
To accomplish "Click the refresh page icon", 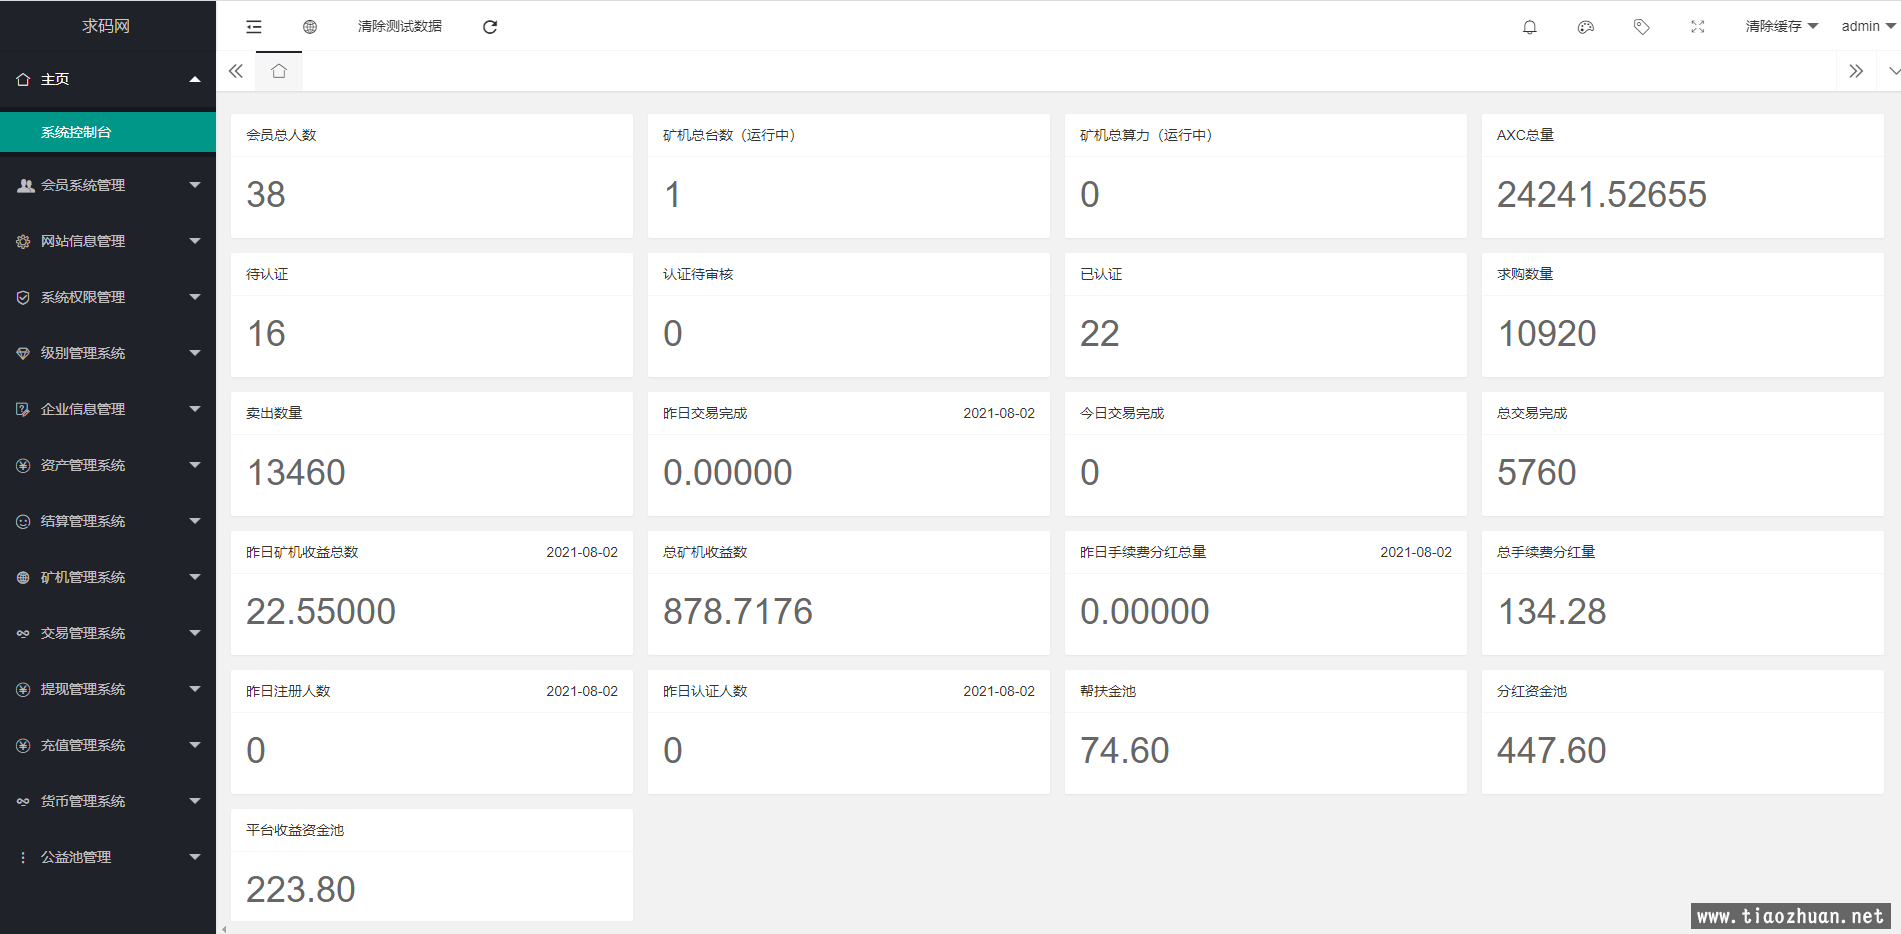I will (x=490, y=27).
